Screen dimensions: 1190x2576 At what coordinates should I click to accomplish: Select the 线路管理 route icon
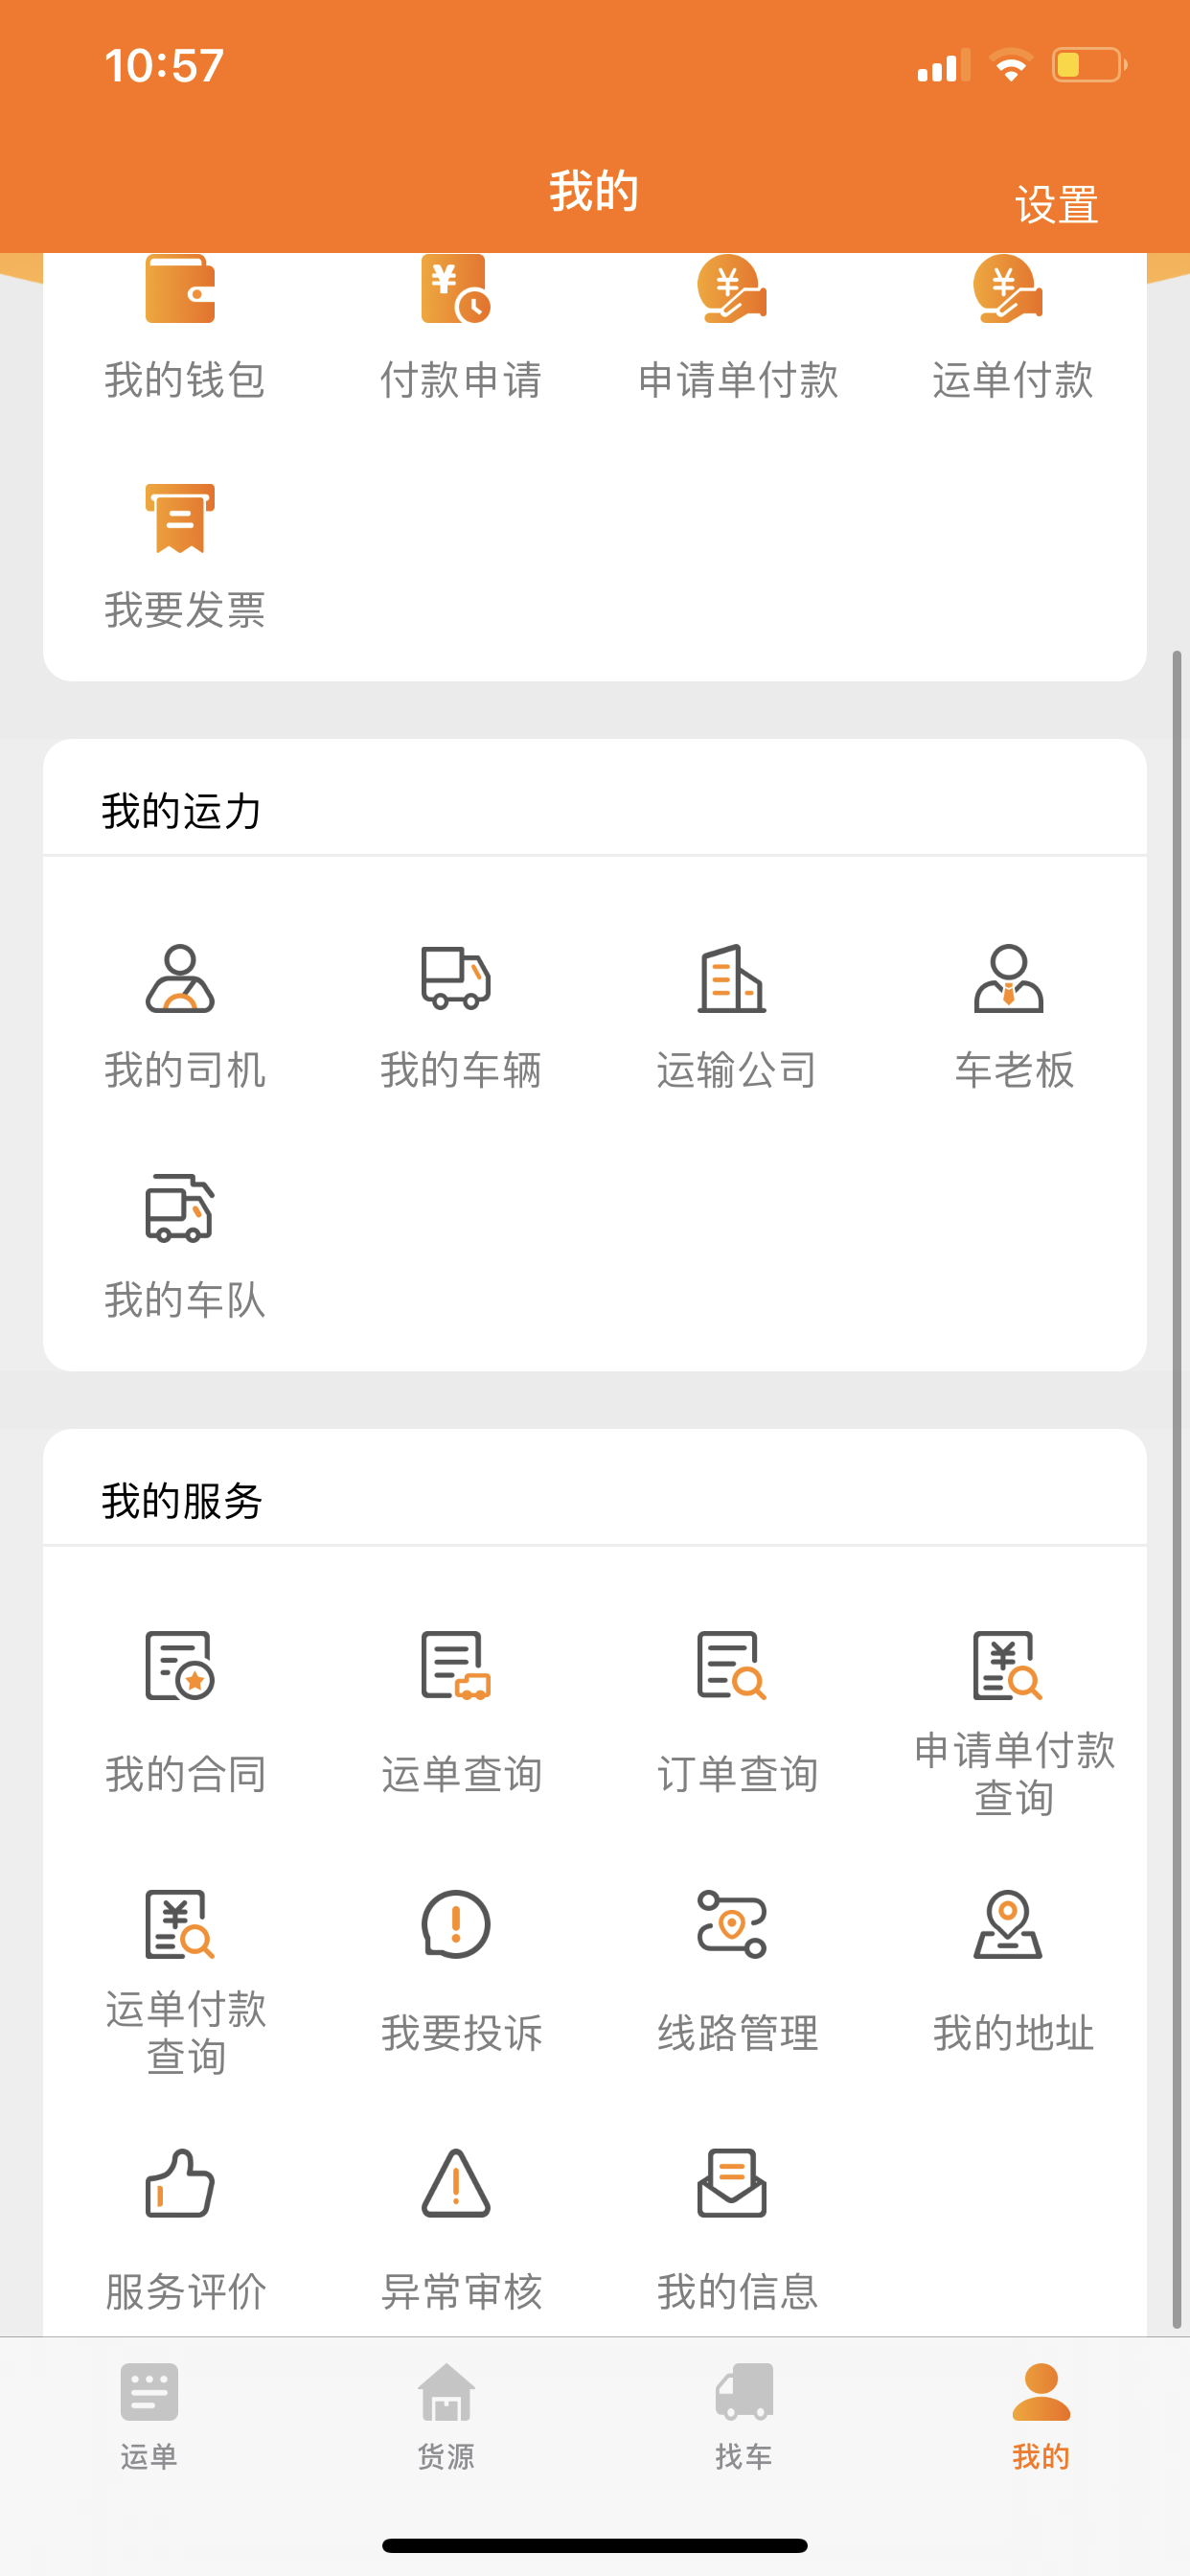[732, 1924]
